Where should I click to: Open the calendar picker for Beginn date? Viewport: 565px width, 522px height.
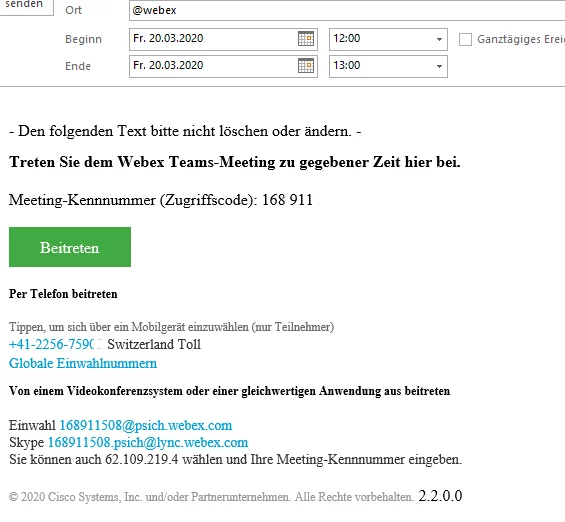coord(306,39)
